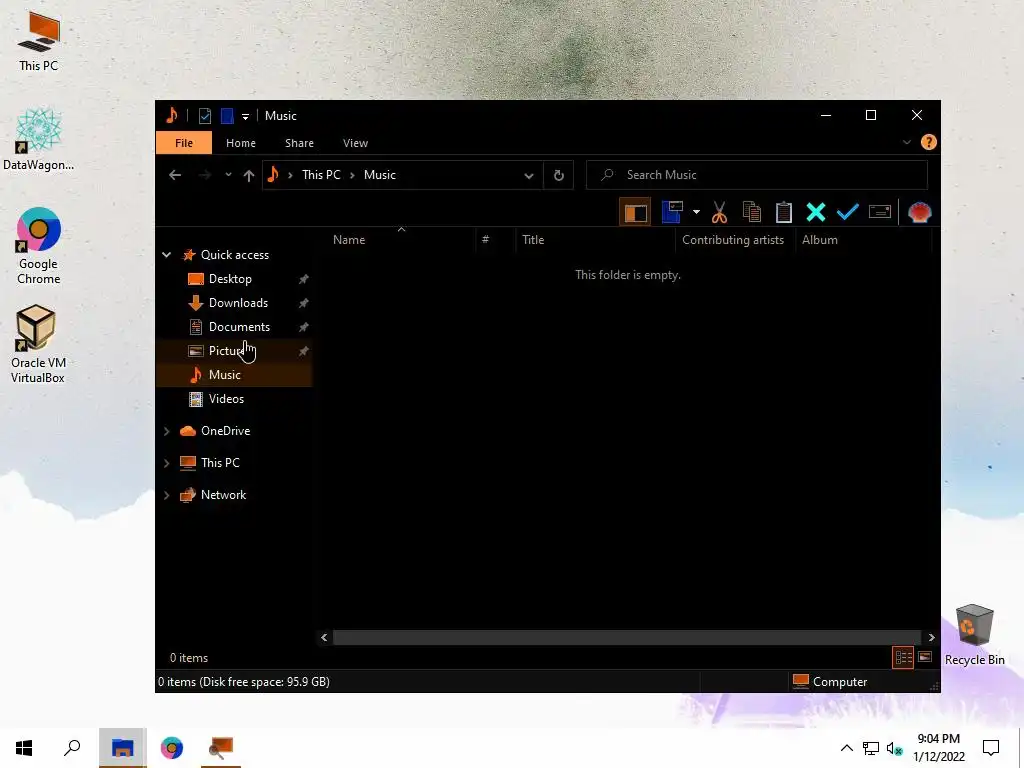Launch Oracle VM VirtualBox desktop shortcut
This screenshot has width=1024, height=768.
pyautogui.click(x=38, y=344)
